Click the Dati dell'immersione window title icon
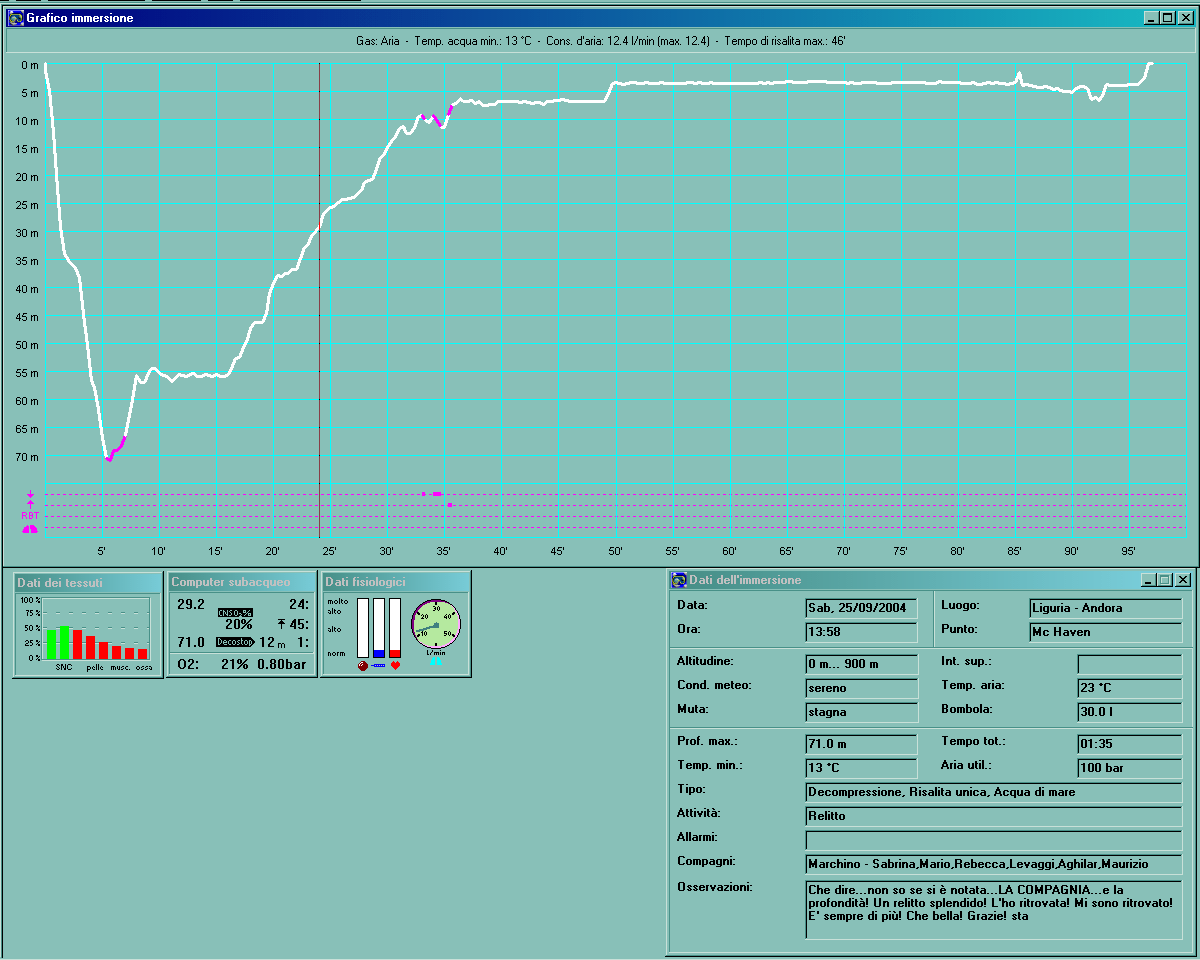 (x=679, y=580)
